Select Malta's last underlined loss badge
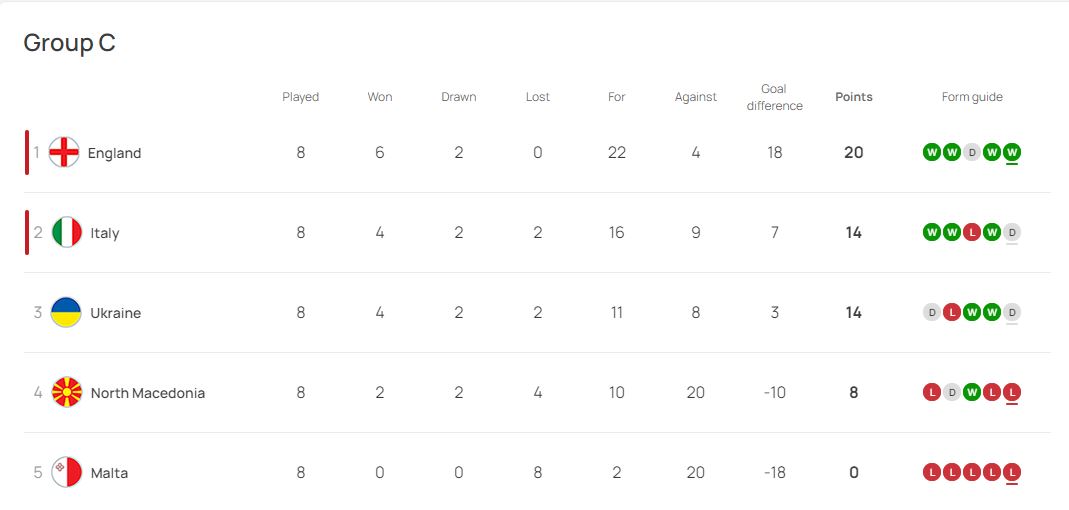The height and width of the screenshot is (510, 1069). (1012, 472)
